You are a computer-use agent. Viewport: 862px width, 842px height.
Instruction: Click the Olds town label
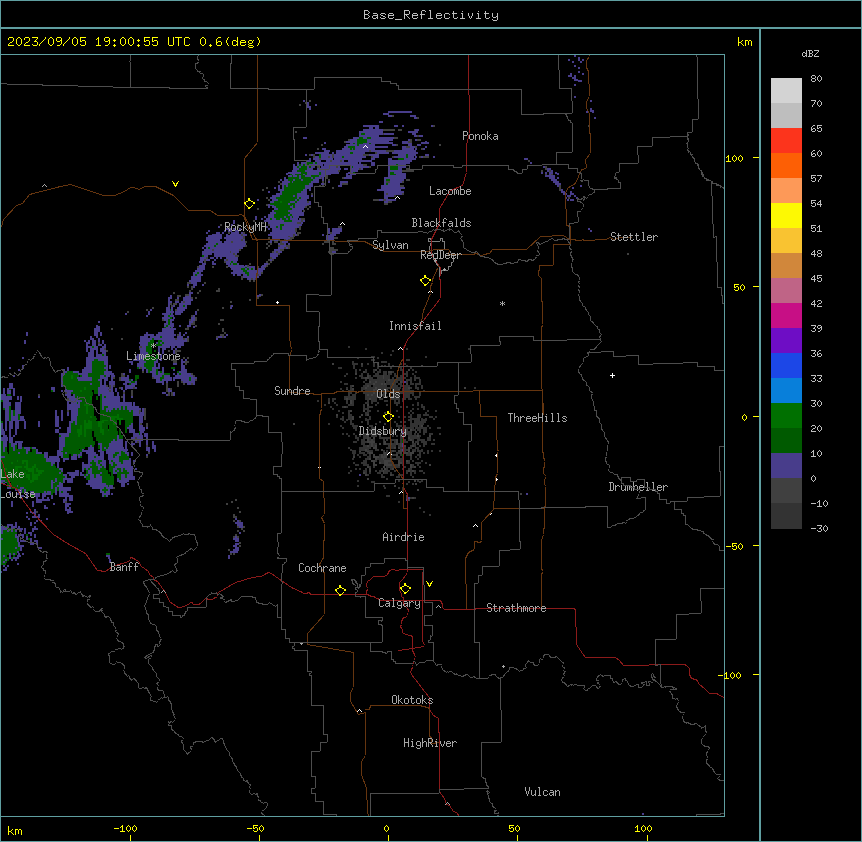[388, 394]
